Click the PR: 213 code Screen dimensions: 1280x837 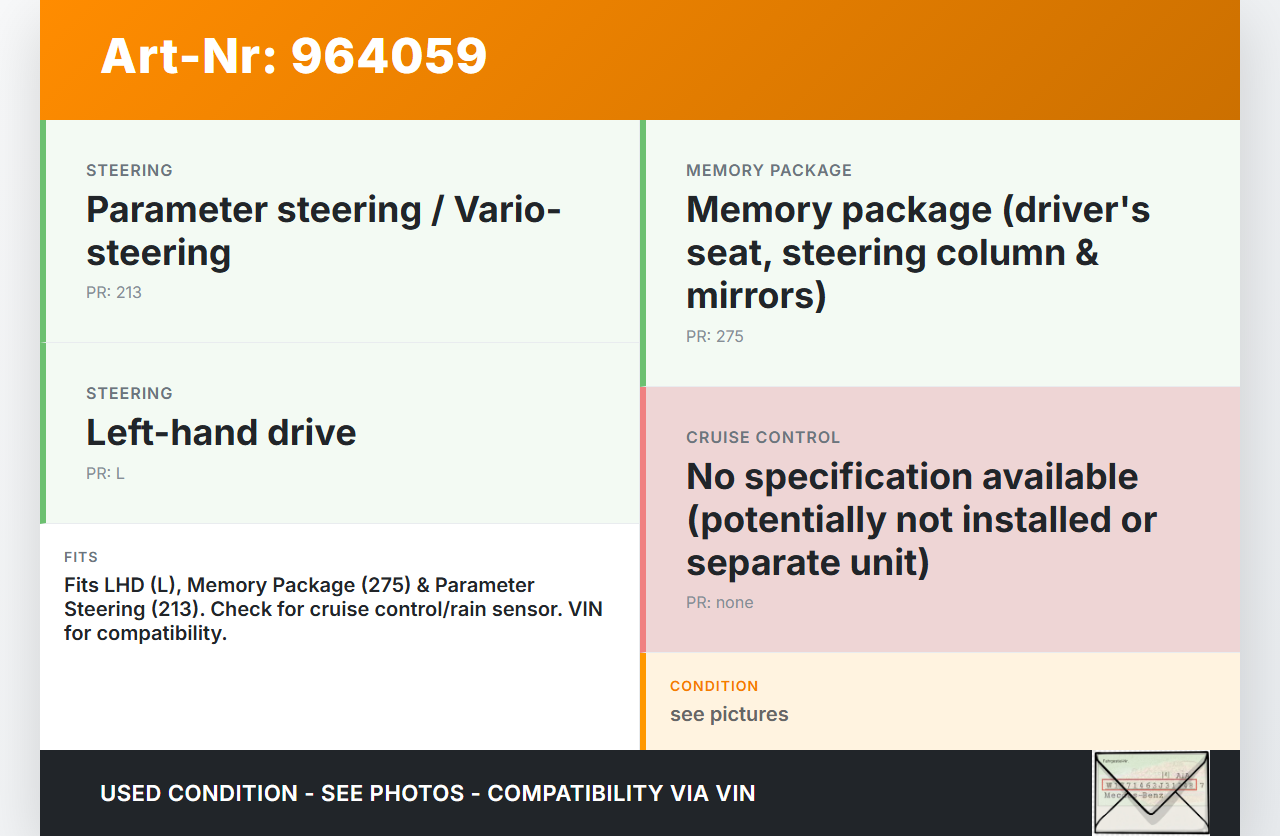(114, 293)
